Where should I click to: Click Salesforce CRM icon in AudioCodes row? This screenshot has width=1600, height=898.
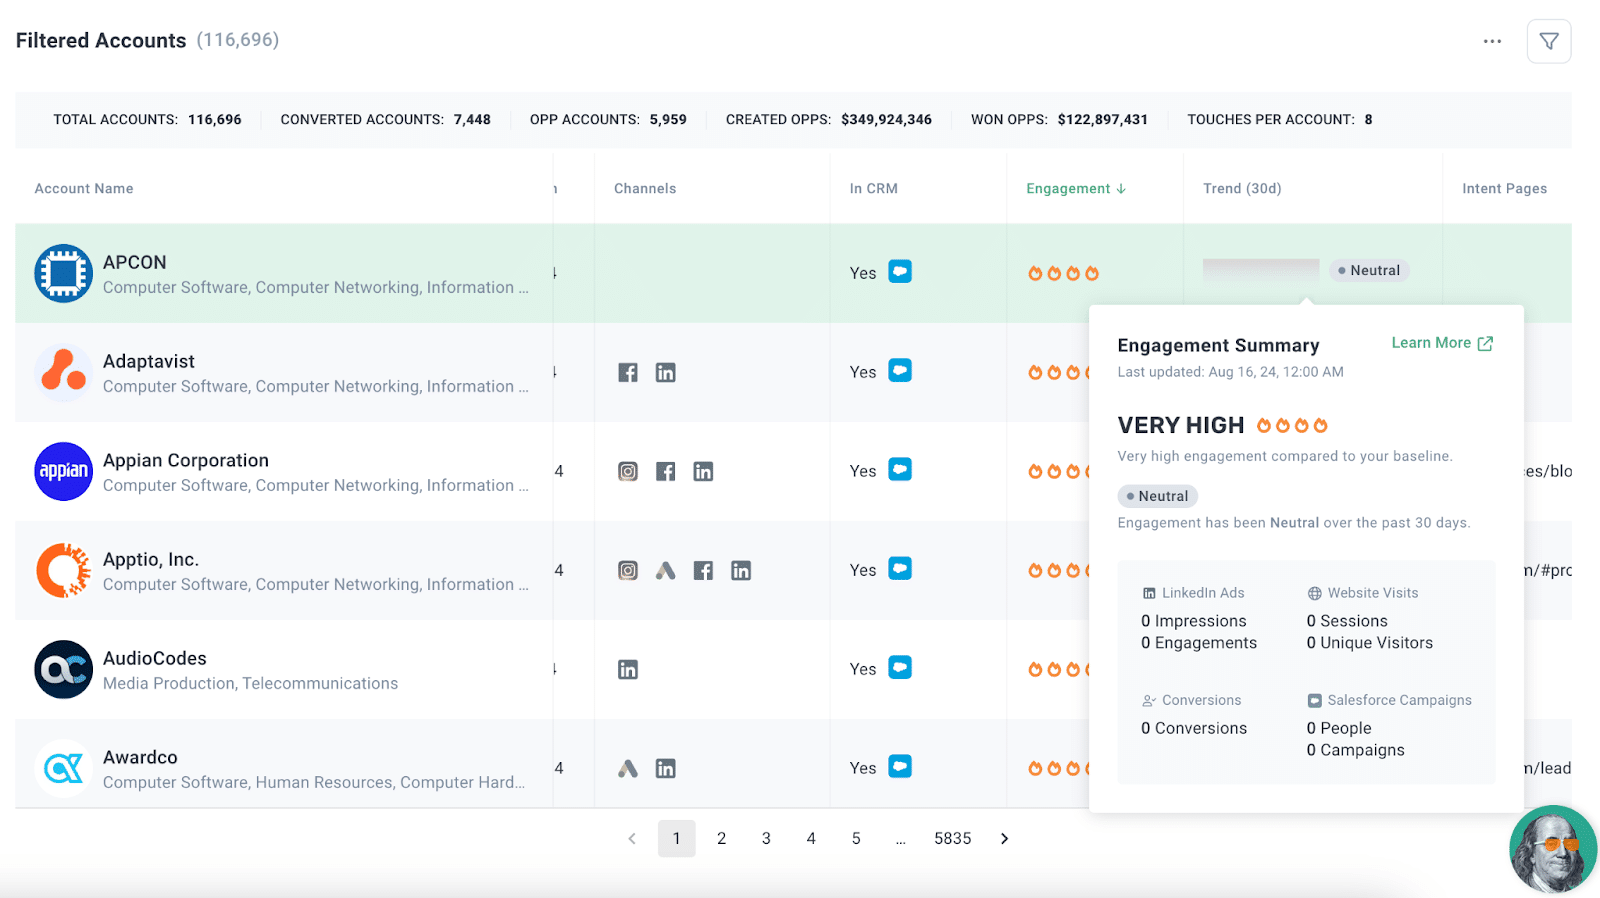pos(900,667)
